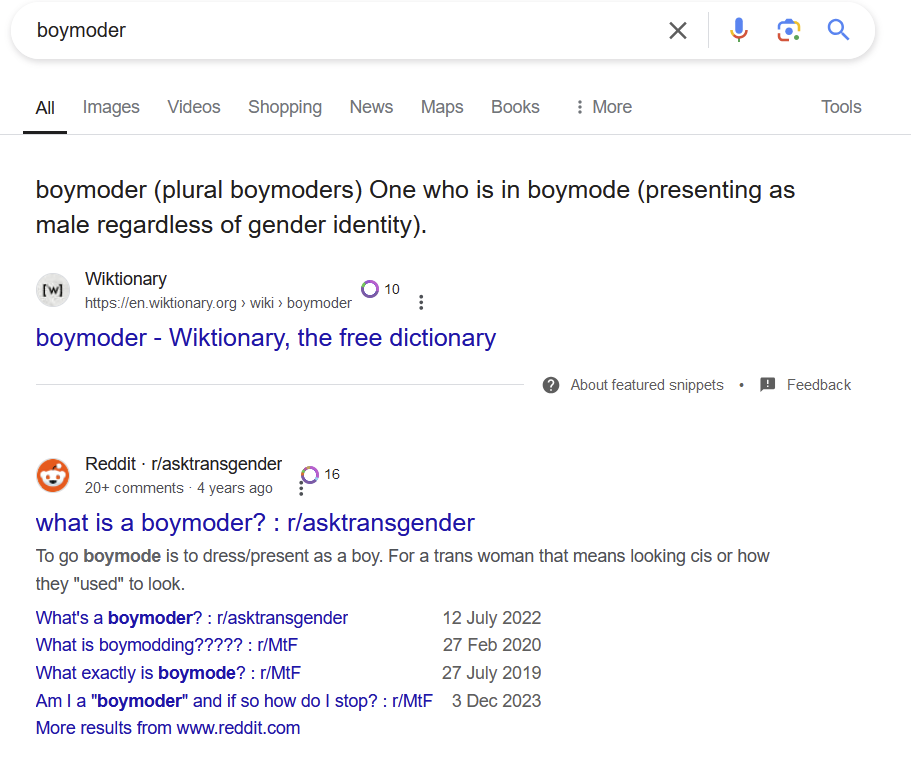Send Feedback on the featured snippet
The width and height of the screenshot is (911, 770).
(806, 385)
